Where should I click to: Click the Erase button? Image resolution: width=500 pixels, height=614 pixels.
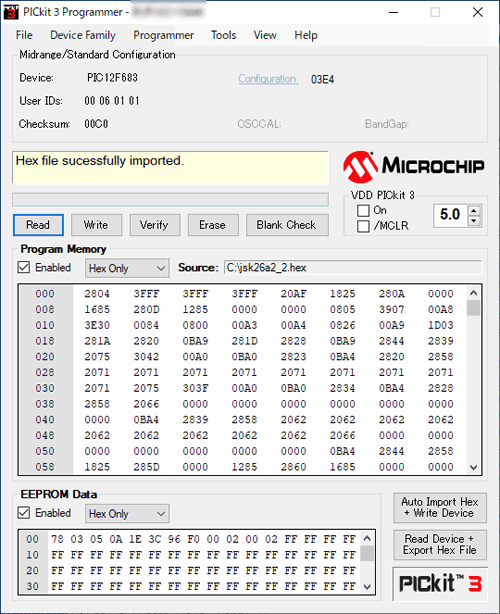[x=213, y=225]
